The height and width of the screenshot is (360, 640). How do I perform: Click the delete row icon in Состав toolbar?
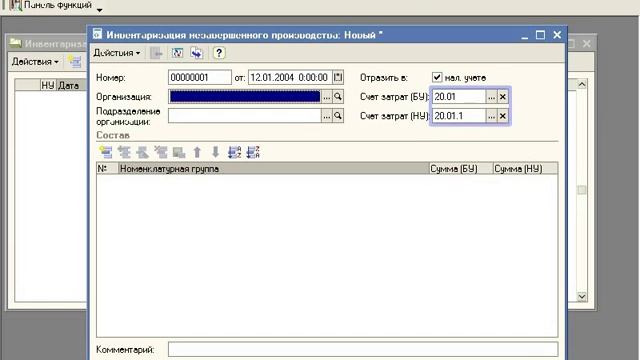tap(161, 152)
